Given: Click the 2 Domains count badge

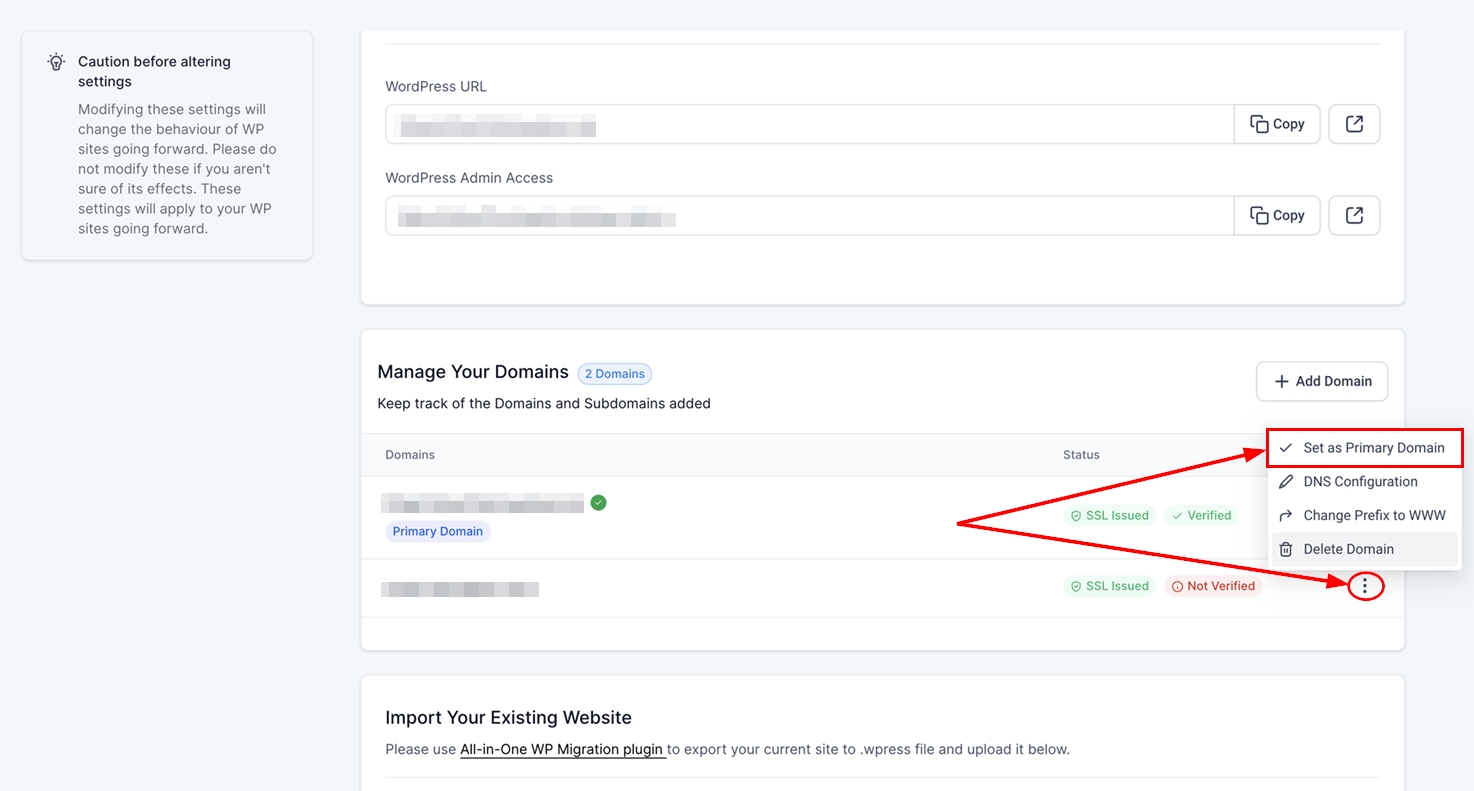Looking at the screenshot, I should coord(614,374).
